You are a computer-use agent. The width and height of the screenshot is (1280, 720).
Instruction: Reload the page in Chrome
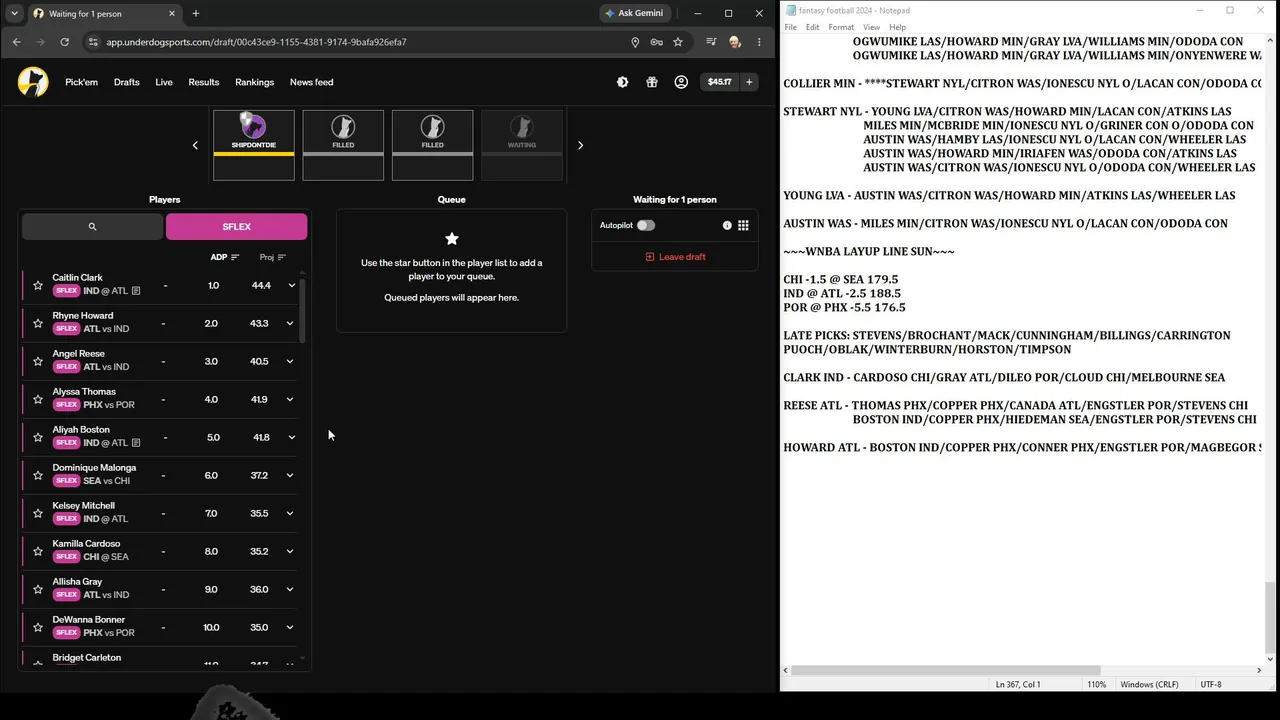[65, 42]
